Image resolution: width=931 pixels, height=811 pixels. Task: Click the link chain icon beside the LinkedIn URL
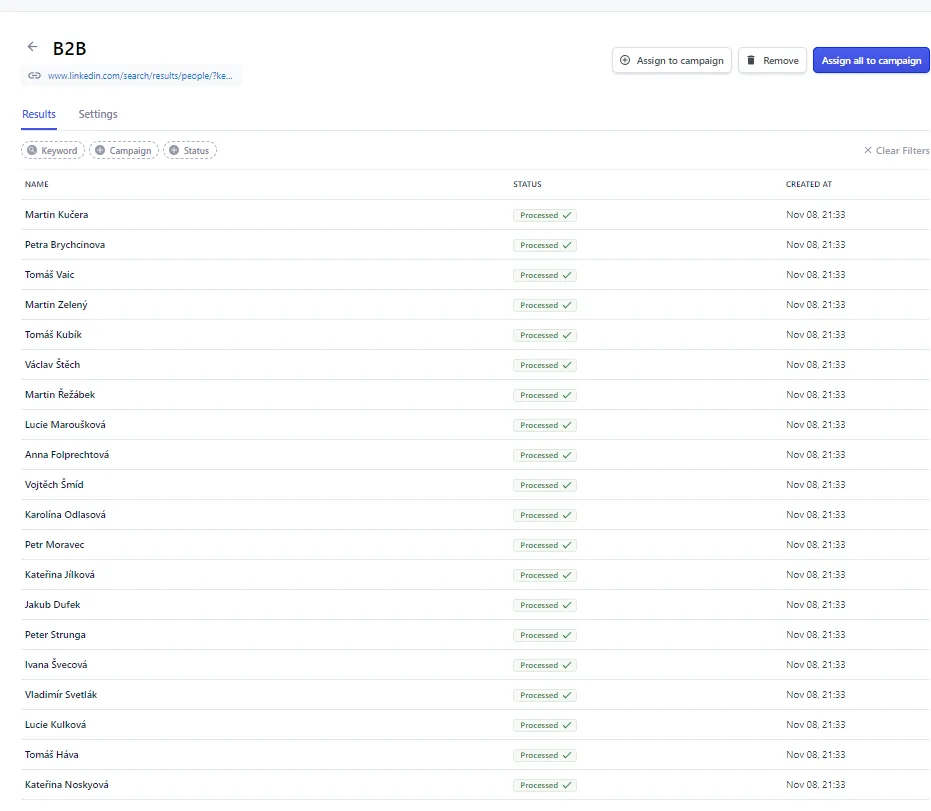click(34, 75)
